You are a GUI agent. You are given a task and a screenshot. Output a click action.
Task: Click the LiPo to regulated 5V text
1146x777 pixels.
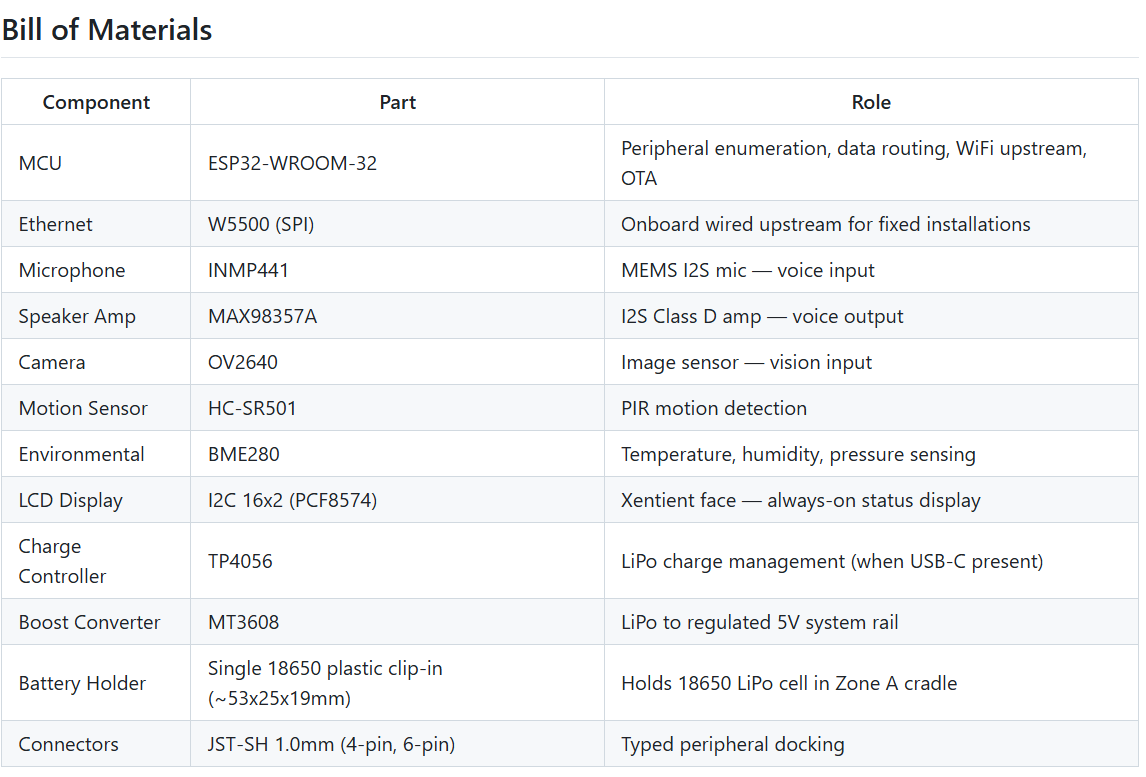[x=759, y=623]
